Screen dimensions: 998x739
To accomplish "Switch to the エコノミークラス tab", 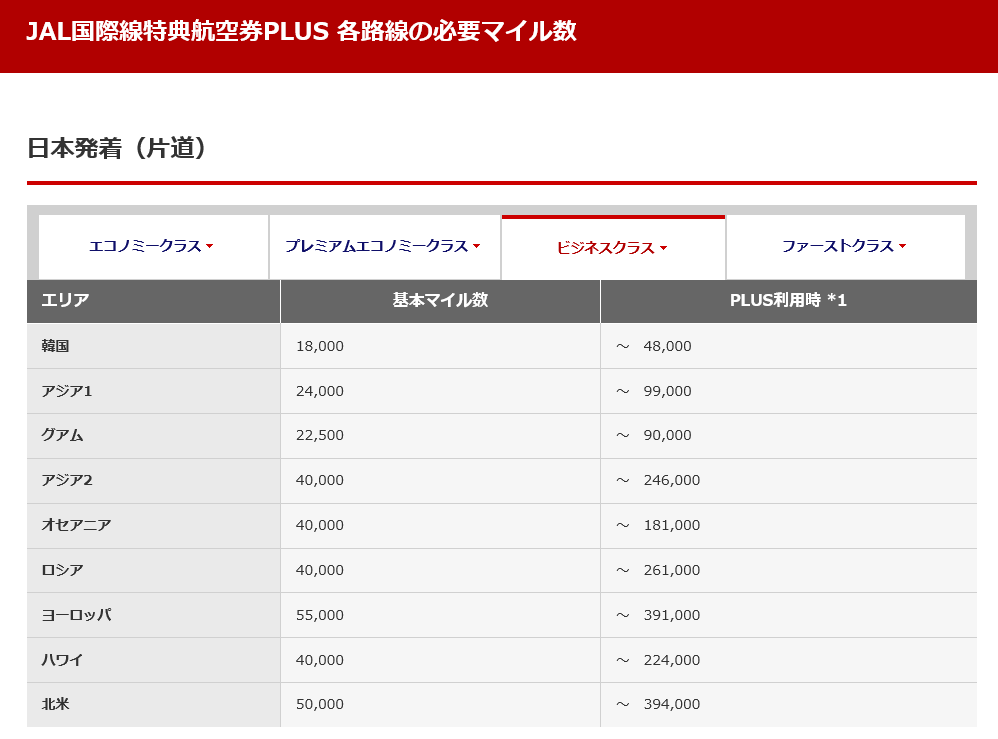I will [153, 246].
